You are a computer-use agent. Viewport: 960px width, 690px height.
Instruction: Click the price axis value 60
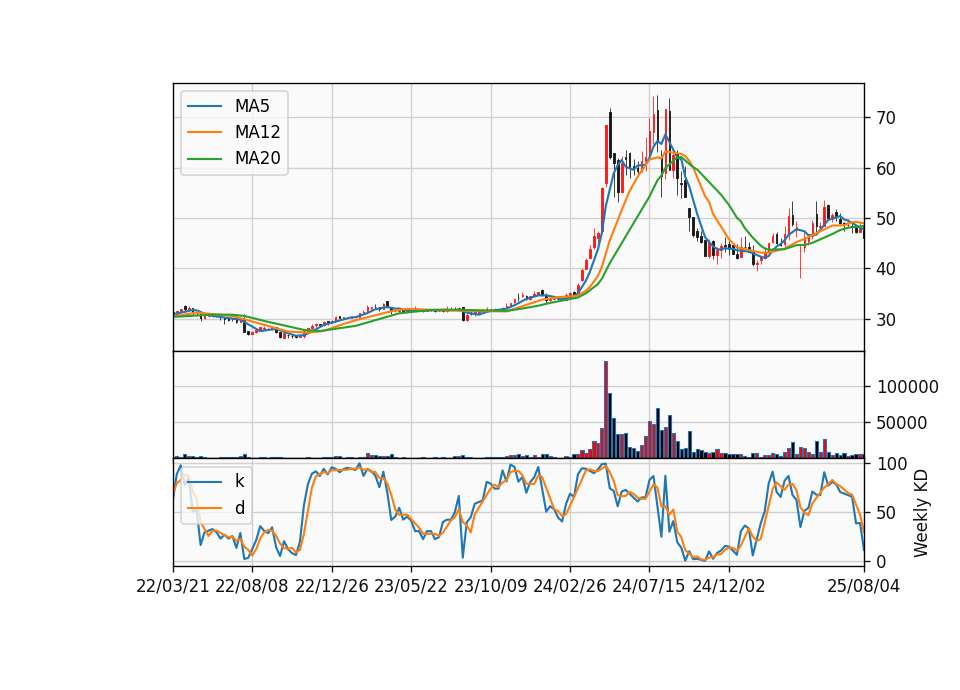pyautogui.click(x=886, y=169)
